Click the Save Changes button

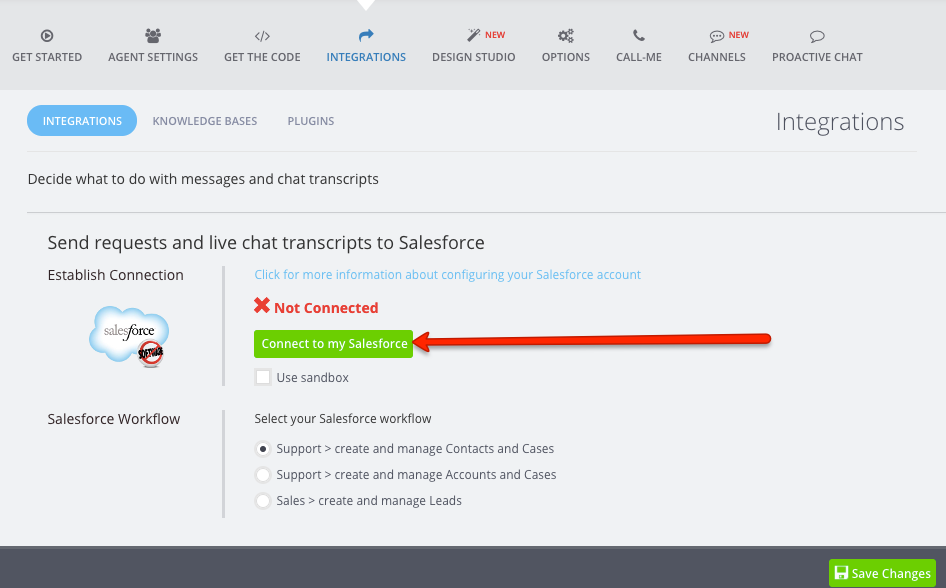point(882,573)
